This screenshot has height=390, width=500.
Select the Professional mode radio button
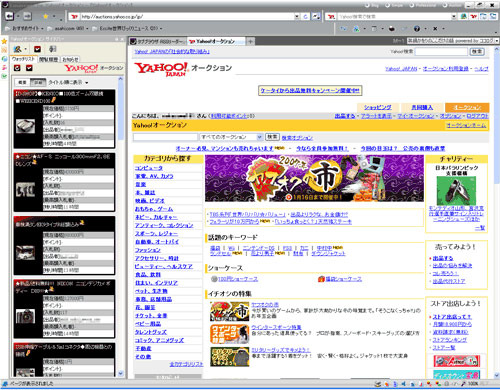point(412,5)
